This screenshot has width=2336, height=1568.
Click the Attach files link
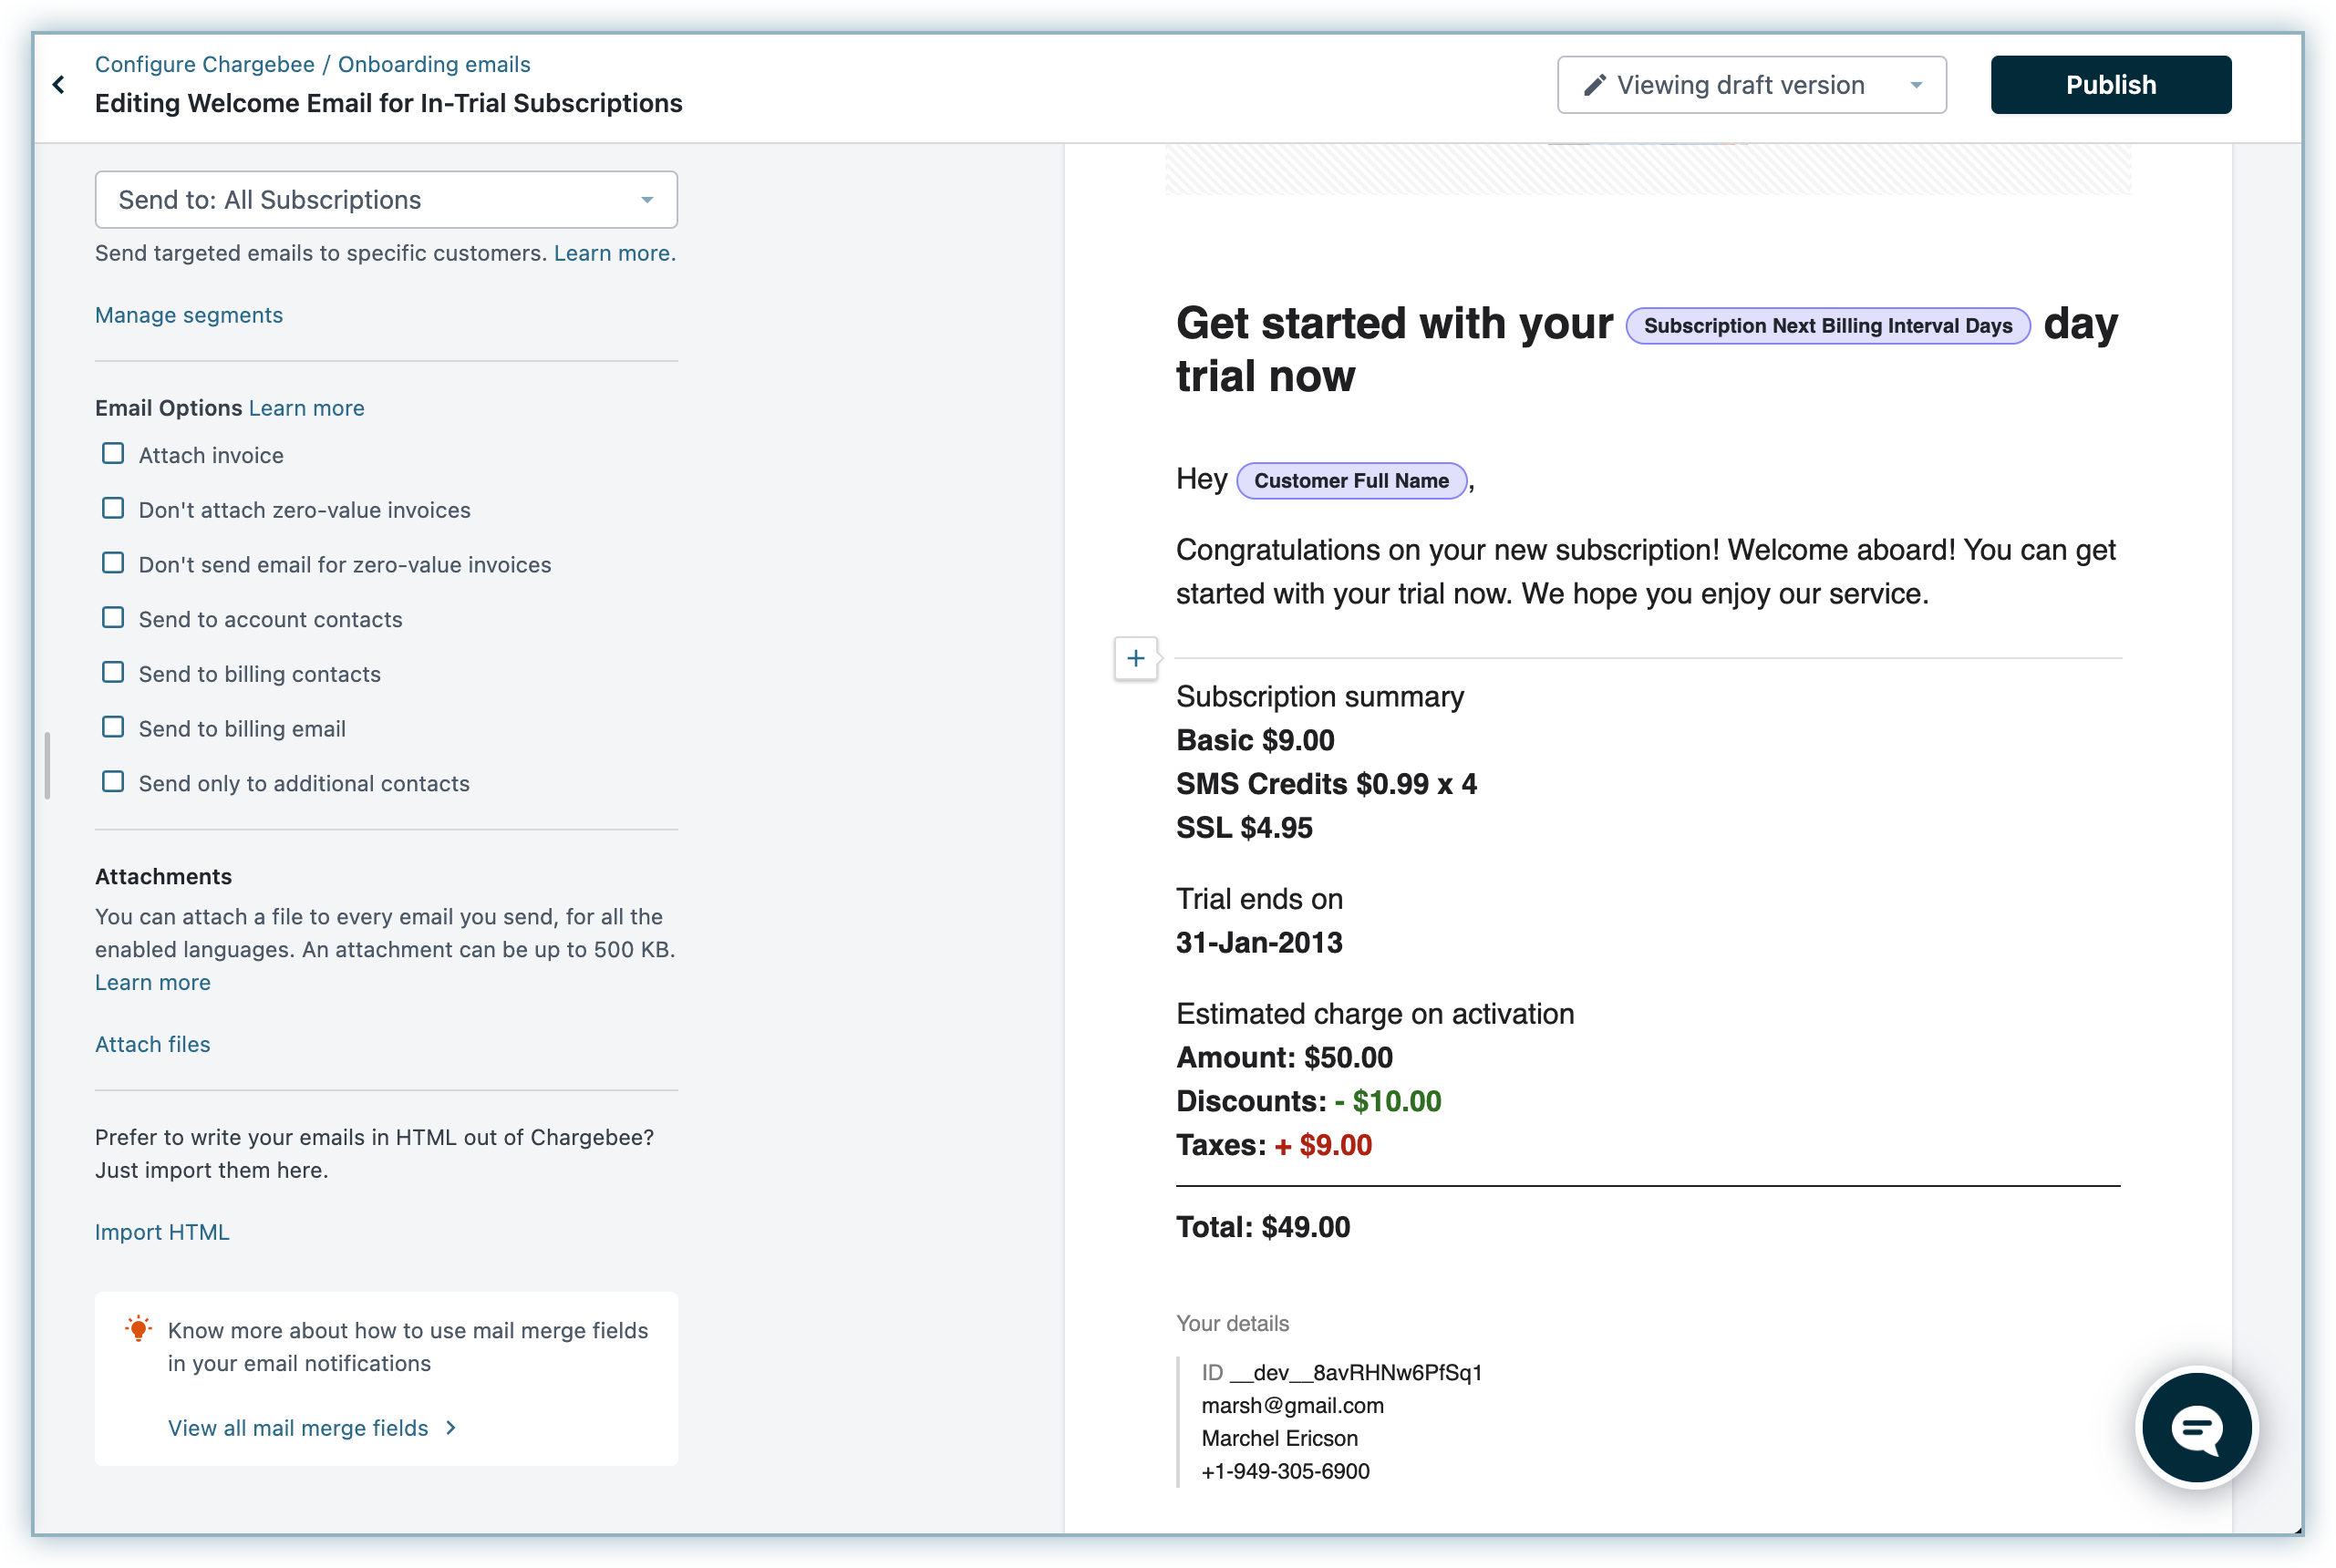point(152,1044)
